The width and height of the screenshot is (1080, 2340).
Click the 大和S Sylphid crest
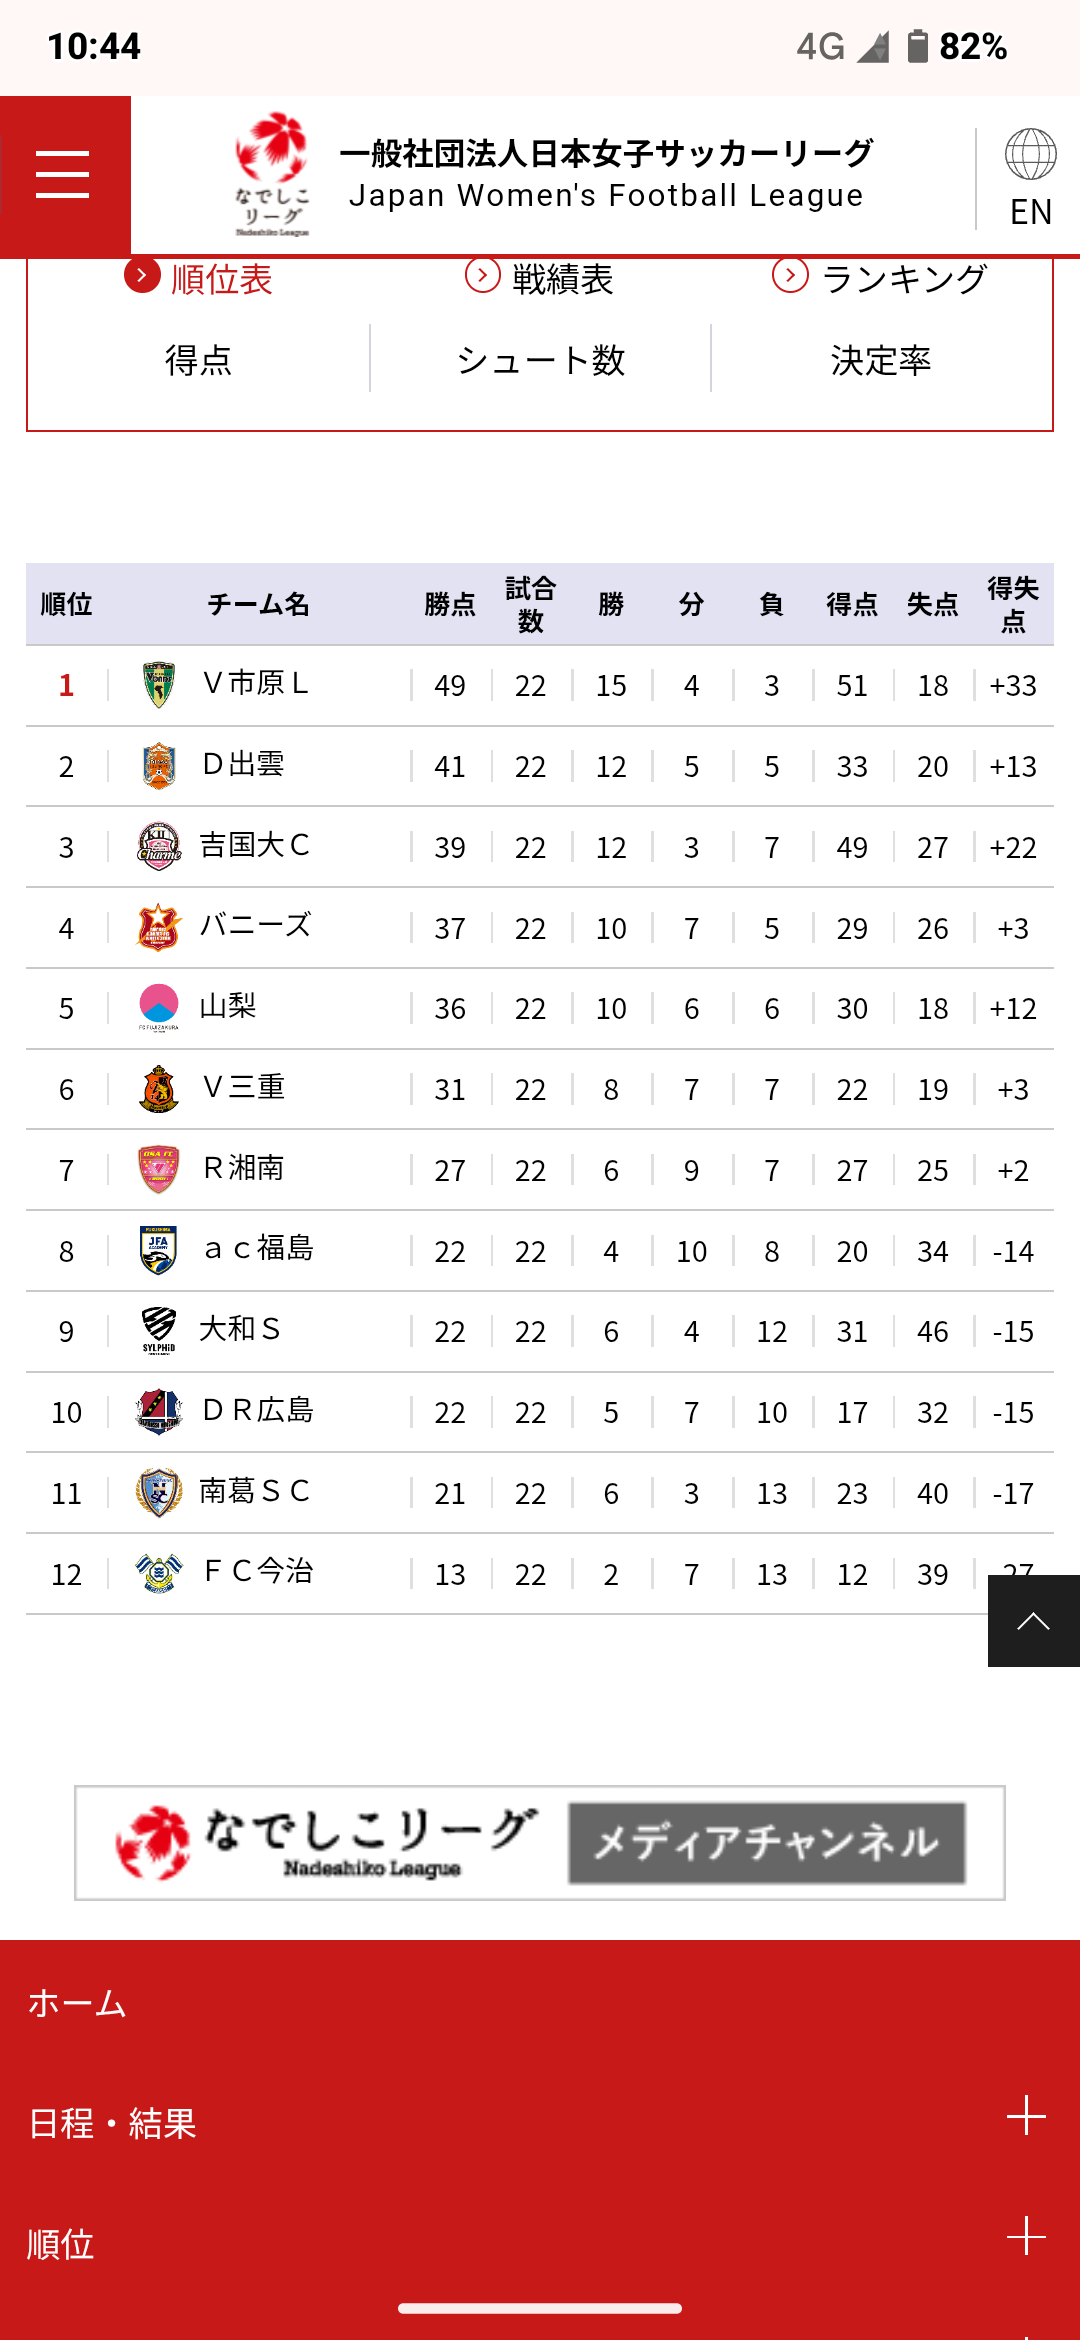click(x=158, y=1330)
